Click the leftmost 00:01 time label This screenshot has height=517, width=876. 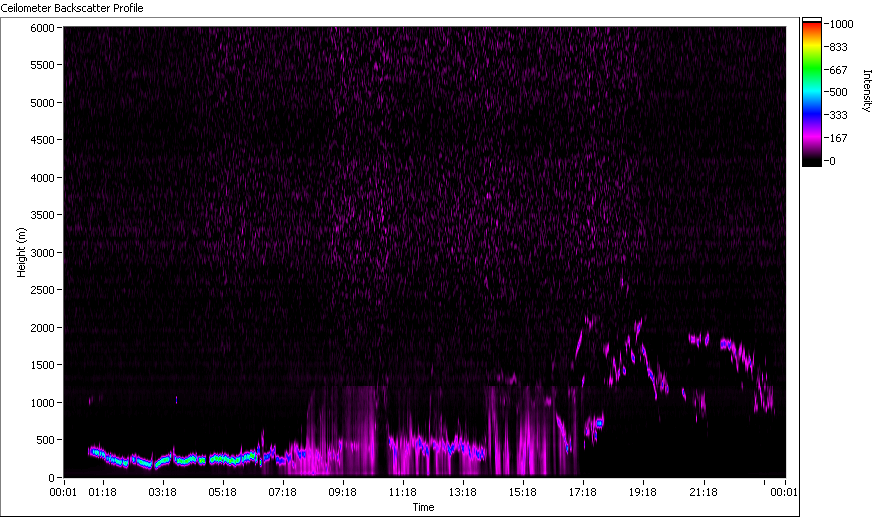(x=63, y=492)
